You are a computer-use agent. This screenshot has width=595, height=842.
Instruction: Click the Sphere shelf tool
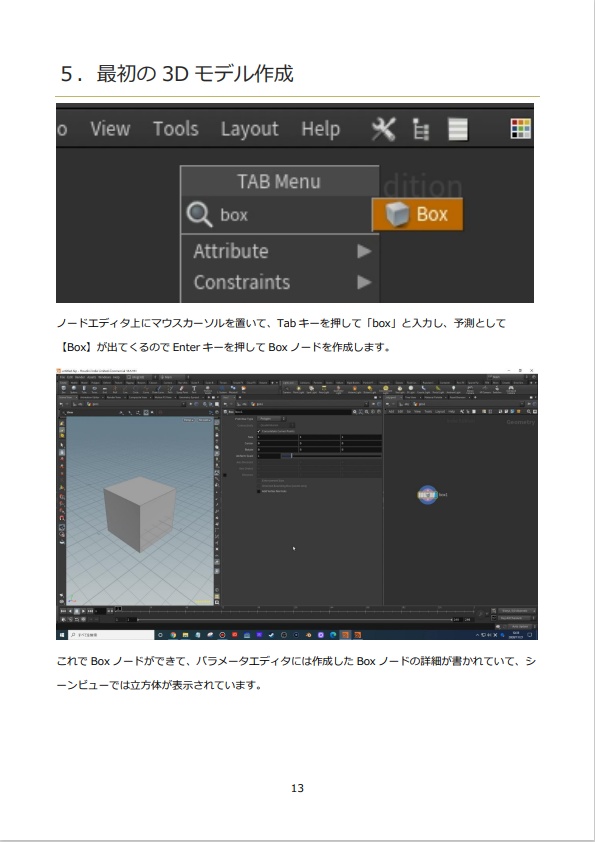click(x=74, y=389)
